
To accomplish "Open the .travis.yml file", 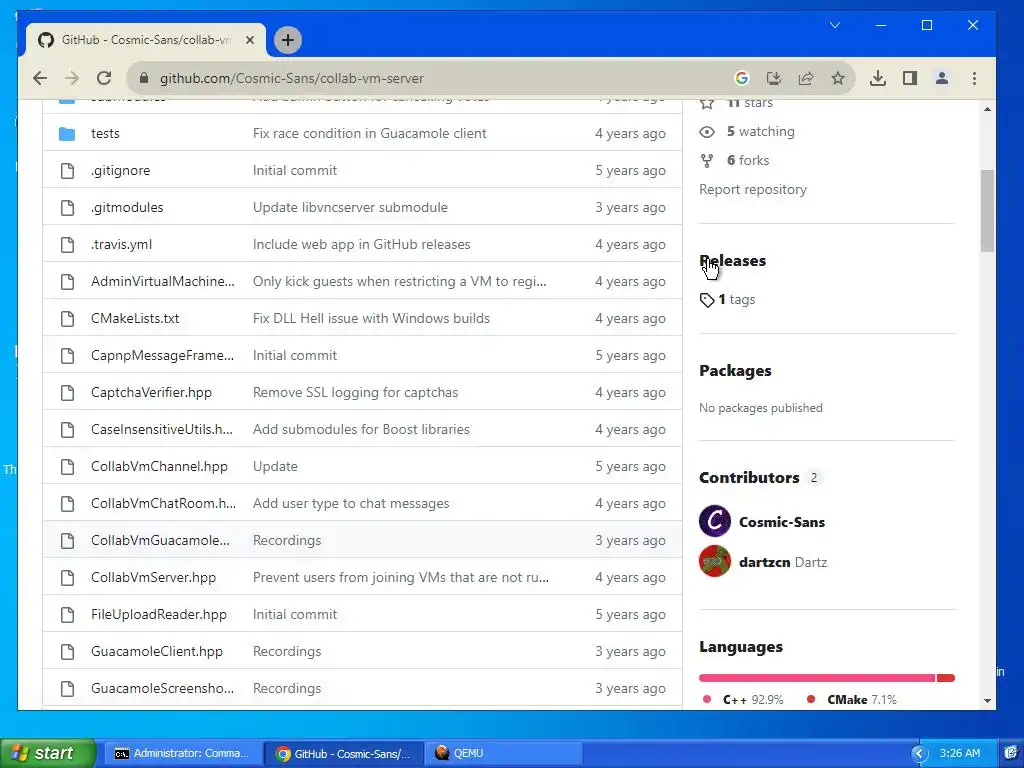I will (x=121, y=244).
